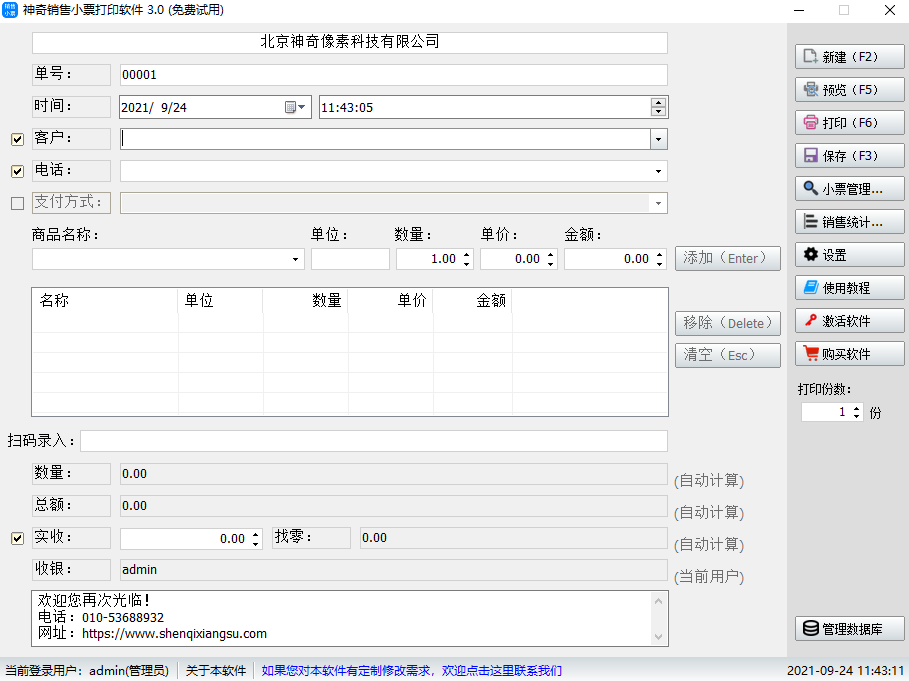This screenshot has width=909, height=681.
Task: Click the status bar clock 2021-09-24
Action: pos(845,671)
